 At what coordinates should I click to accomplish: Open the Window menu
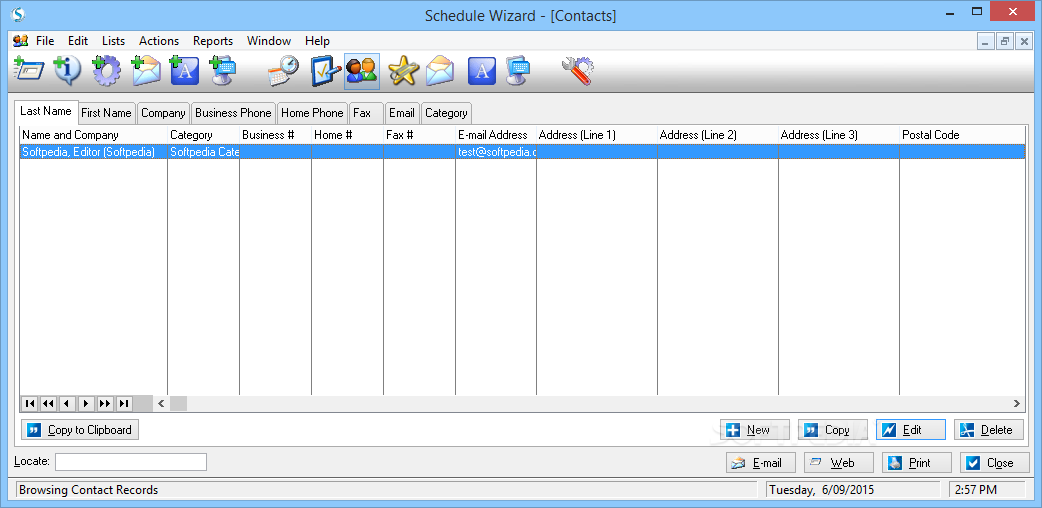coord(268,41)
